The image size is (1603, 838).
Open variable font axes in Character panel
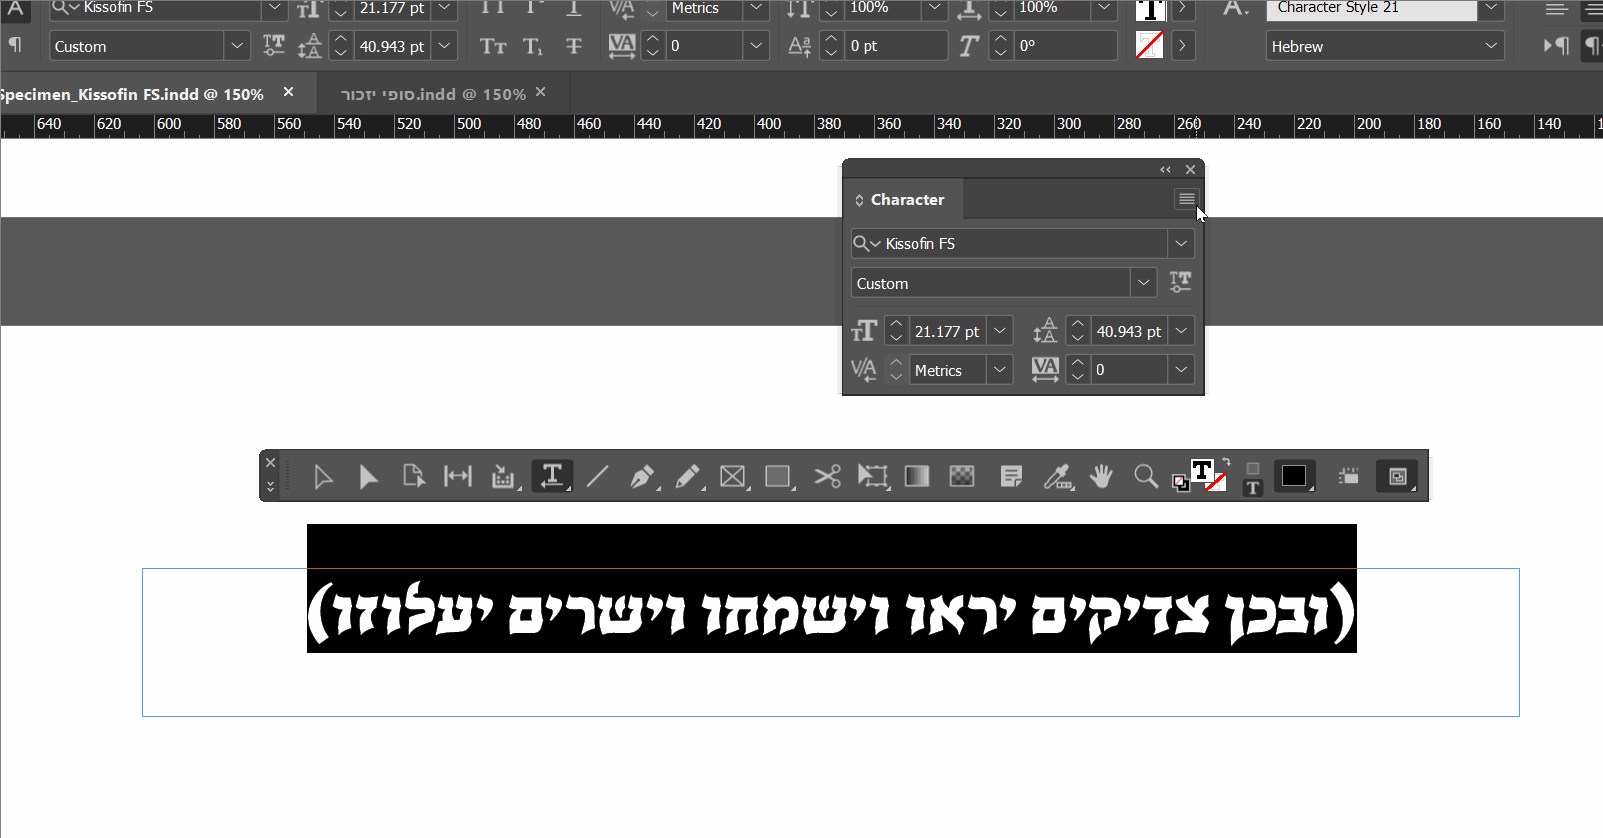[1180, 282]
